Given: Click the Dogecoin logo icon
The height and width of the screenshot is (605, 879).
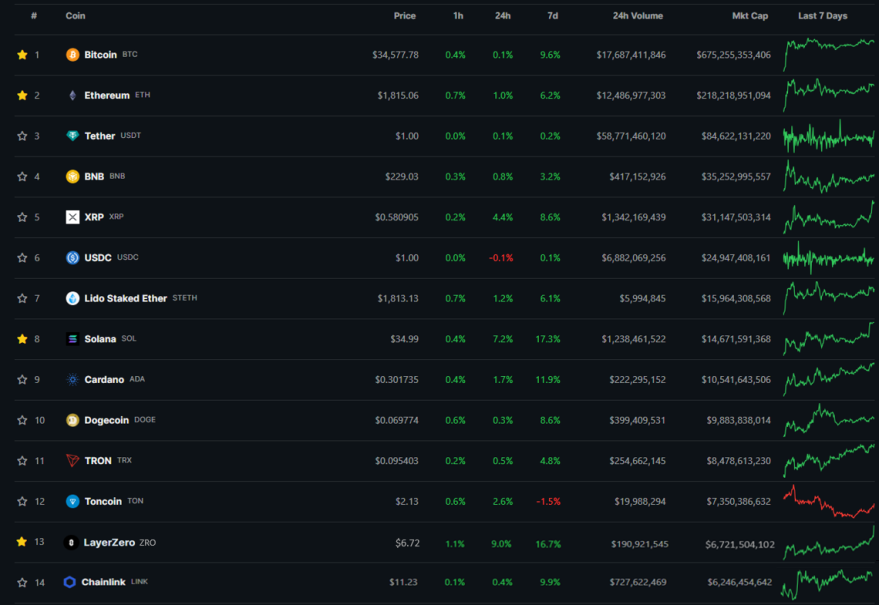Looking at the screenshot, I should (72, 420).
